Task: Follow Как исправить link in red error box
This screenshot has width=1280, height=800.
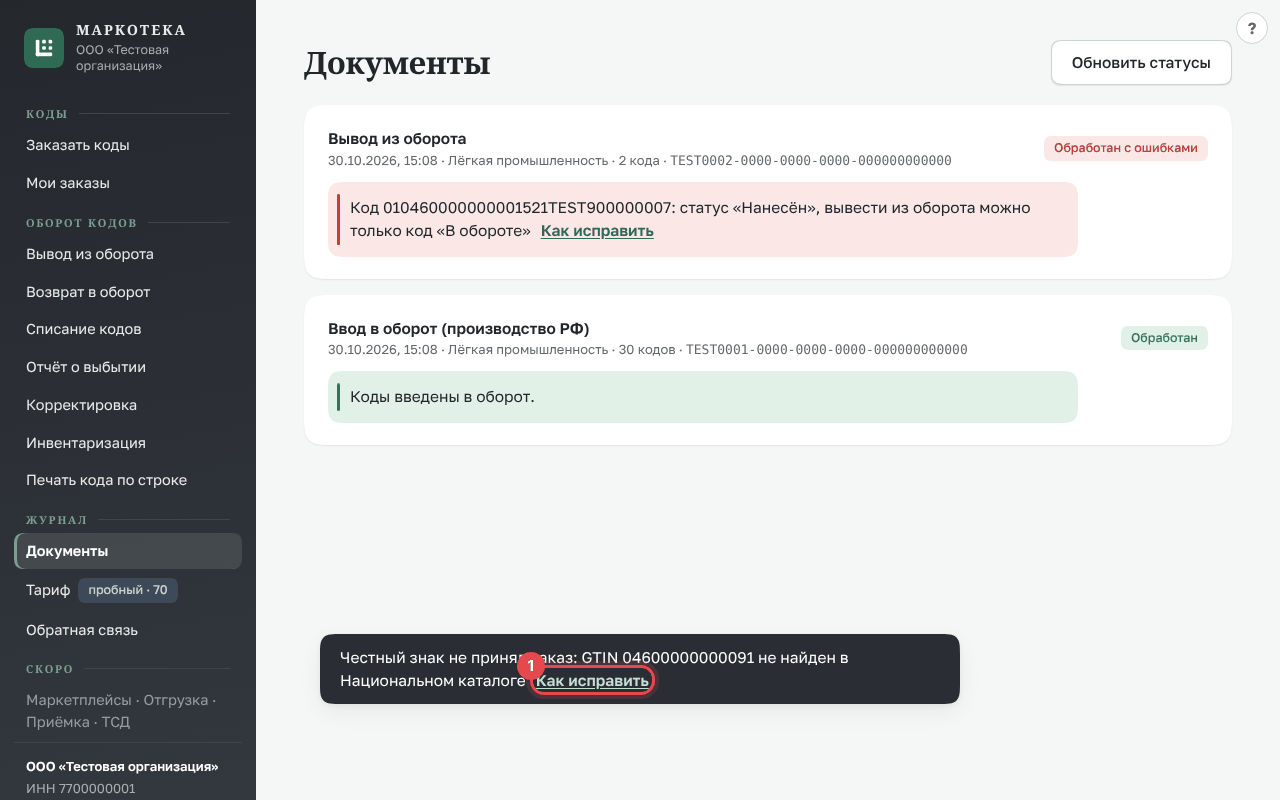Action: (597, 231)
